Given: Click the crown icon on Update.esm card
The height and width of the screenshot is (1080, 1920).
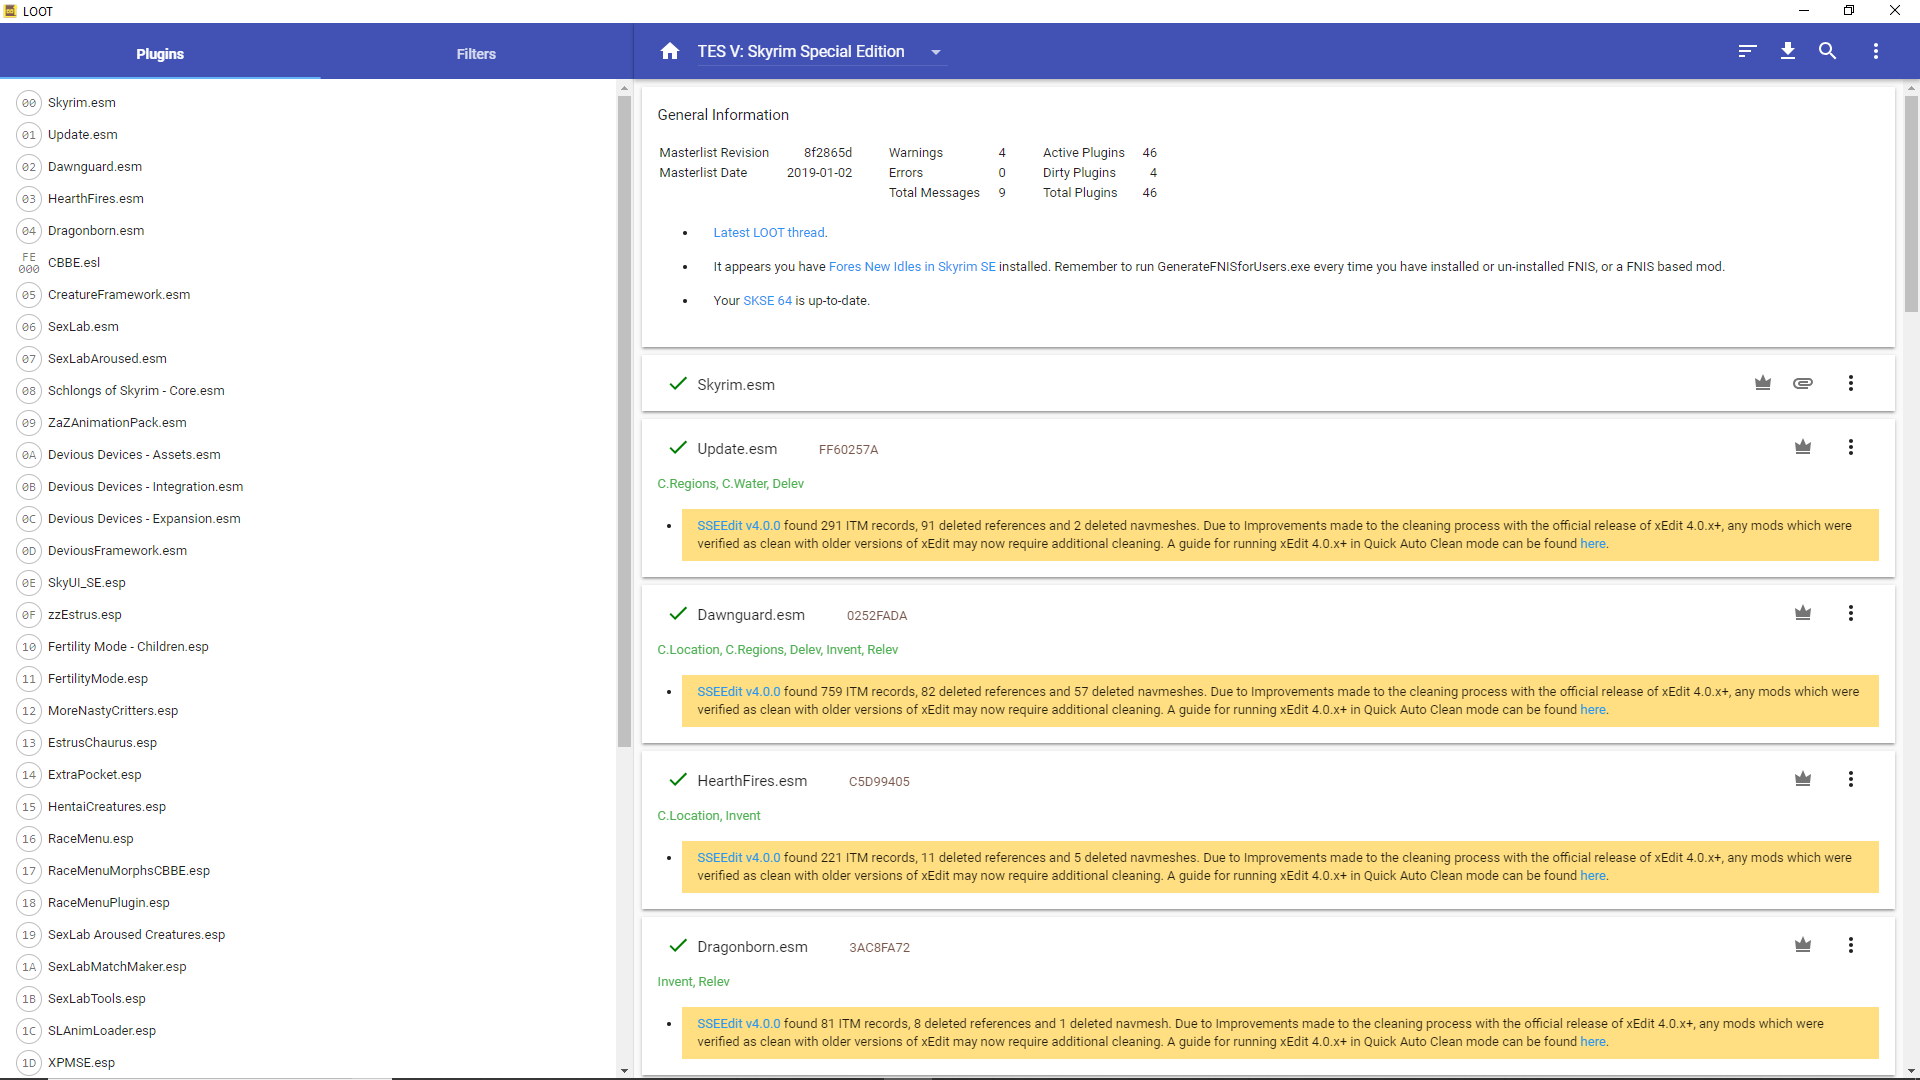Looking at the screenshot, I should coord(1803,447).
